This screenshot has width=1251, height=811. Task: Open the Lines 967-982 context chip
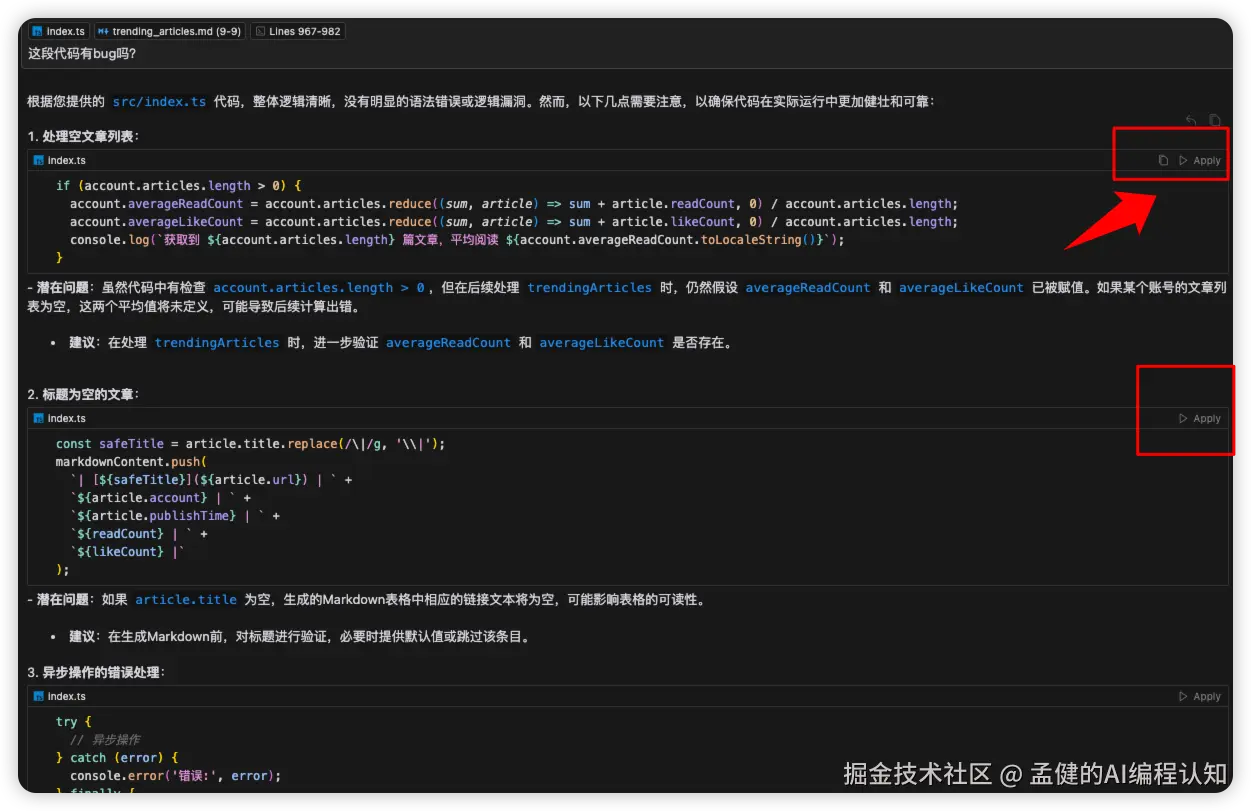pyautogui.click(x=298, y=31)
